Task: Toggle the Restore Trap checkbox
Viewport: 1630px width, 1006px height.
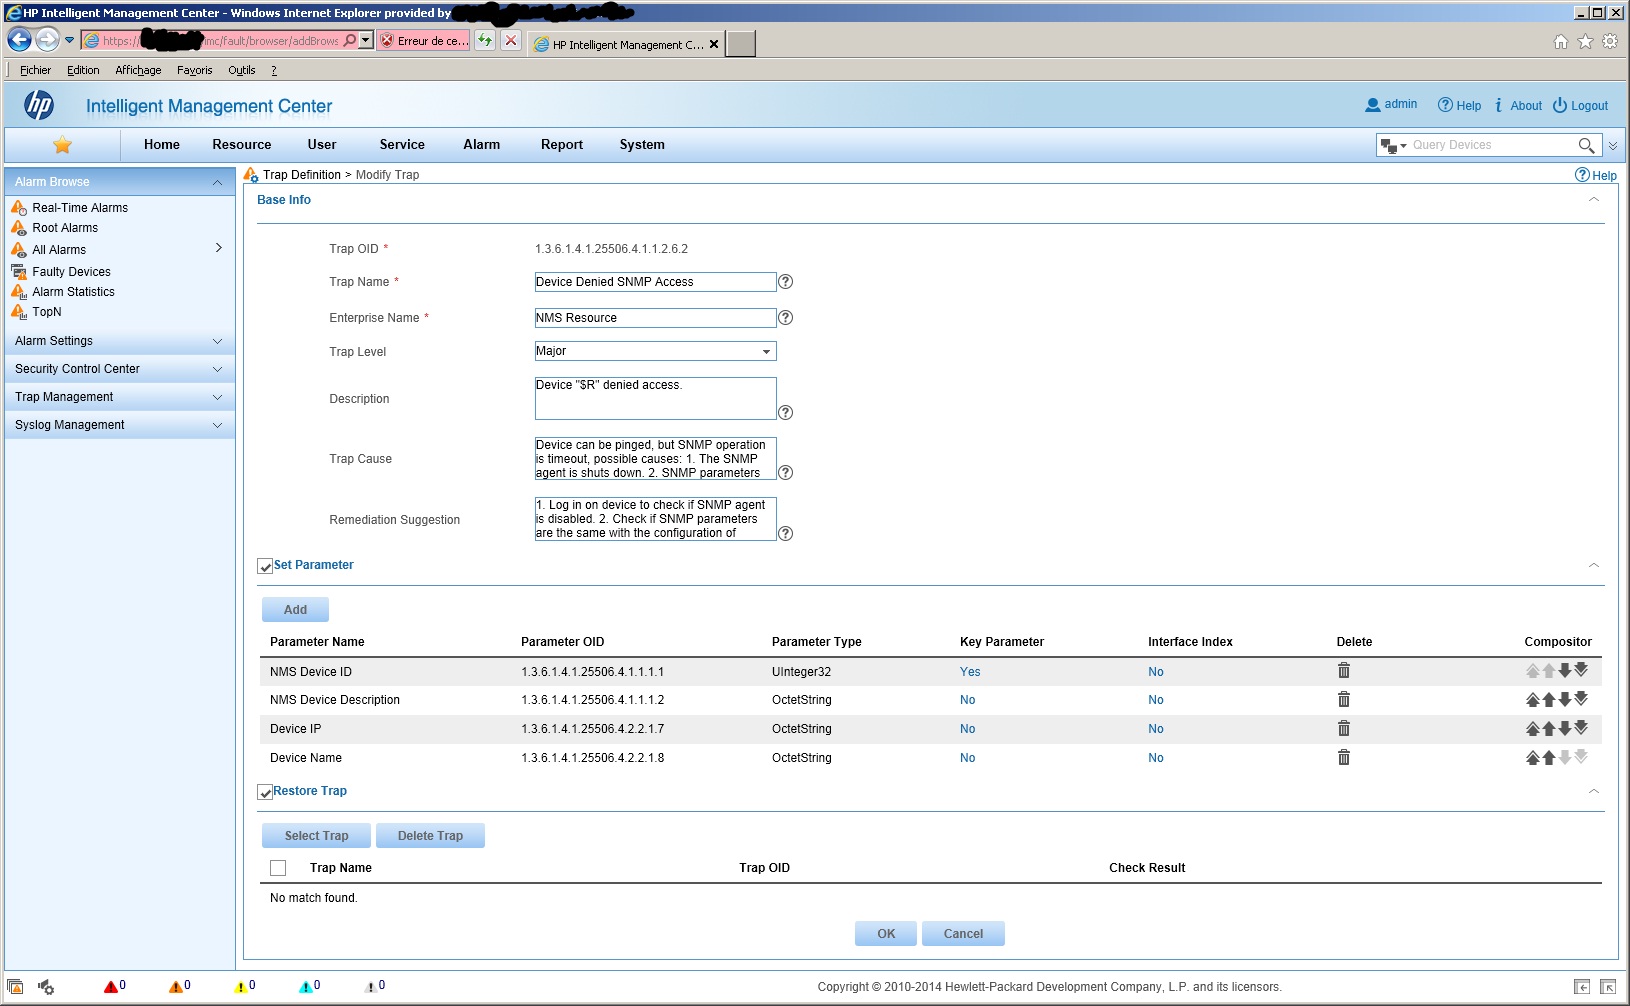Action: pyautogui.click(x=265, y=792)
